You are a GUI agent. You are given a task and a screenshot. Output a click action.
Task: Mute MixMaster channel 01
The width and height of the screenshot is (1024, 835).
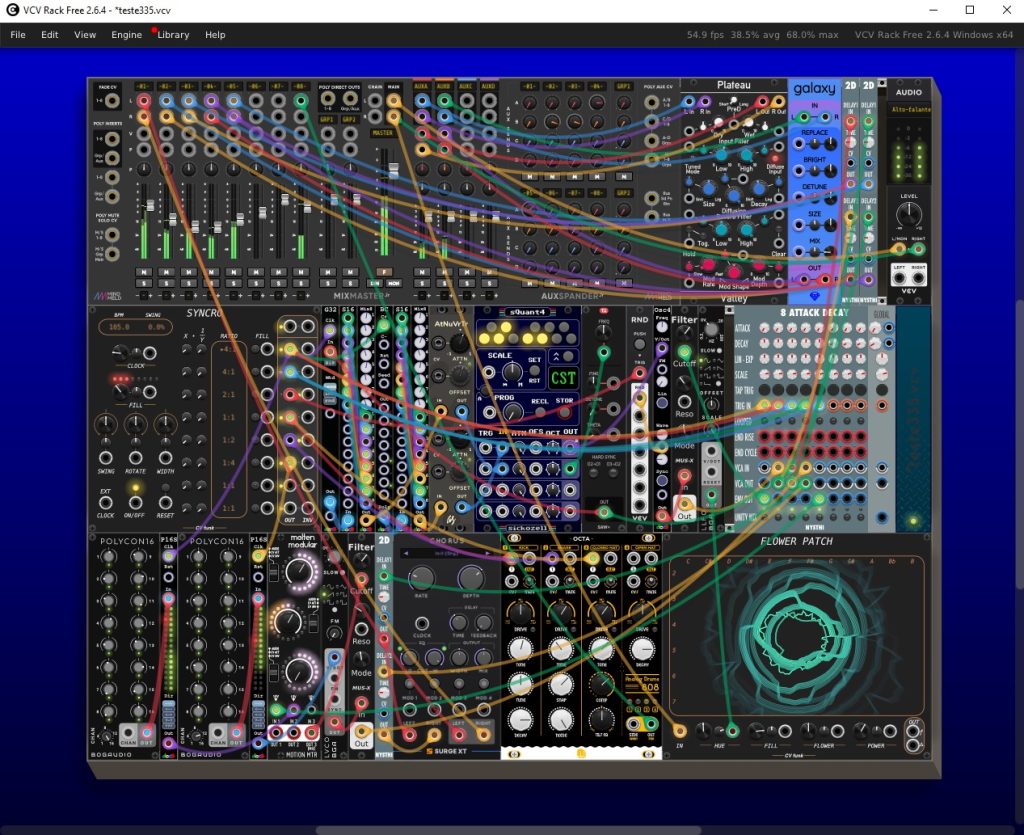[144, 272]
